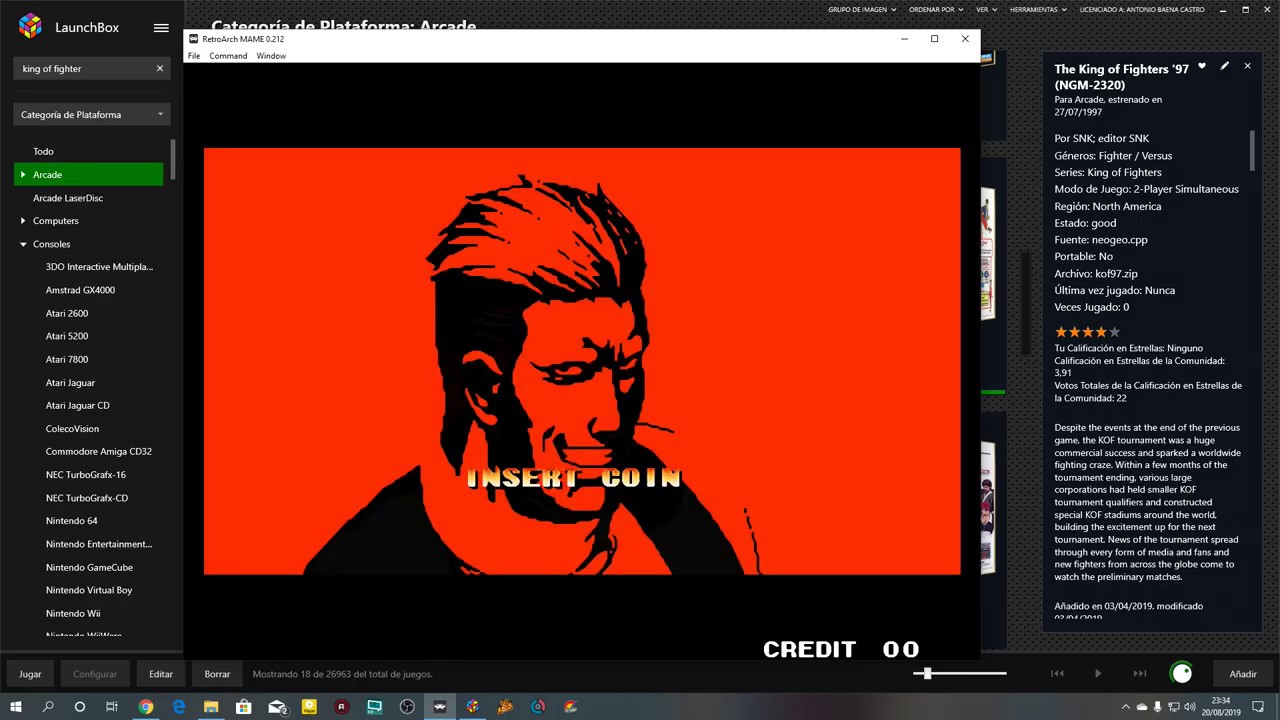Expand the Computers category

coord(23,221)
